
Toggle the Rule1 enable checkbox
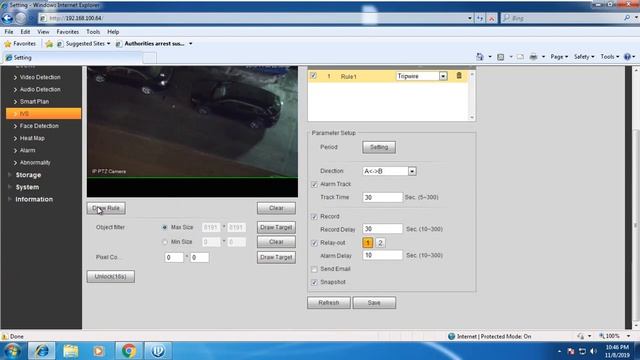tap(313, 76)
